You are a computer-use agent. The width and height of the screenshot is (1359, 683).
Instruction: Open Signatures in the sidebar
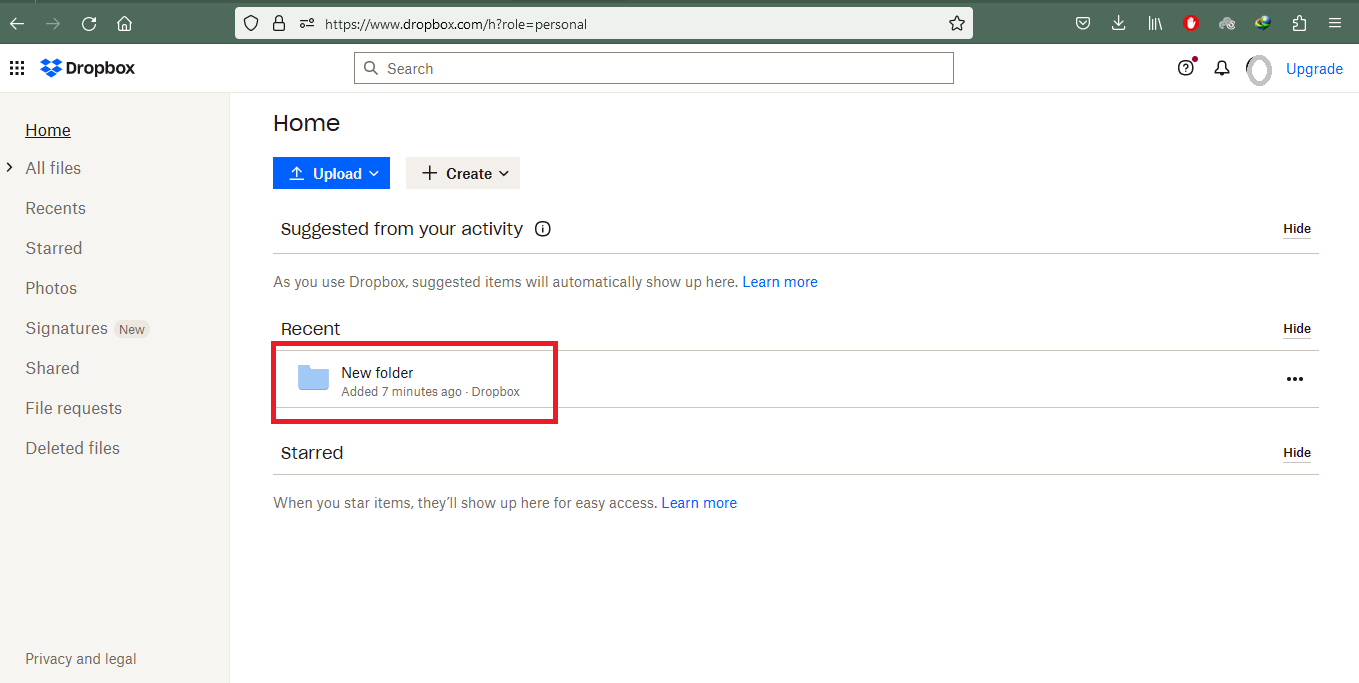(x=66, y=328)
